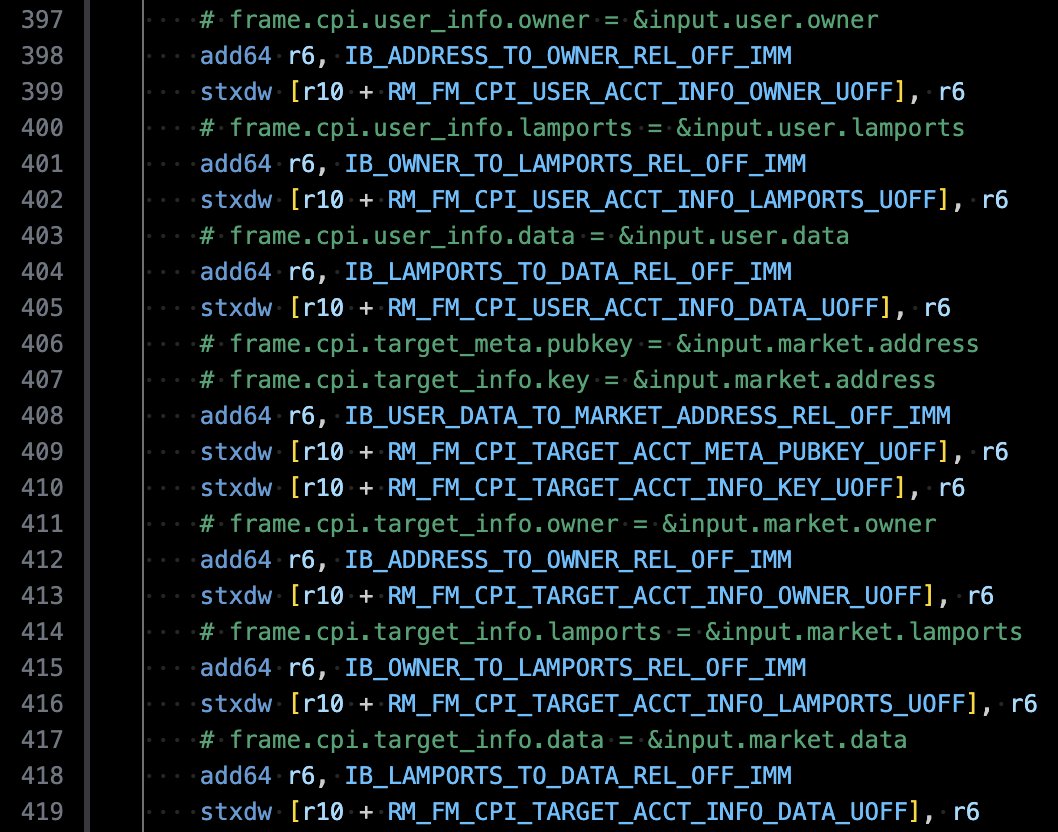The image size is (1058, 832).
Task: Click line number 412 in the gutter
Action: point(42,559)
